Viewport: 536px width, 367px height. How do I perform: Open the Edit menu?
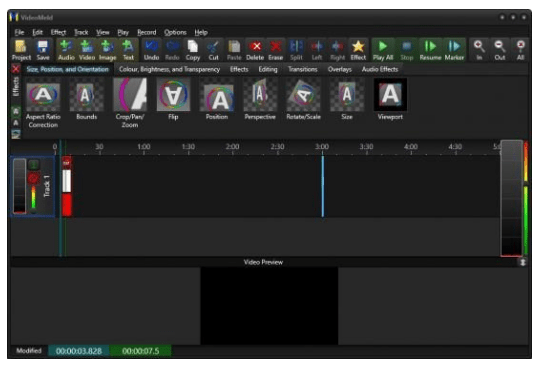[37, 32]
